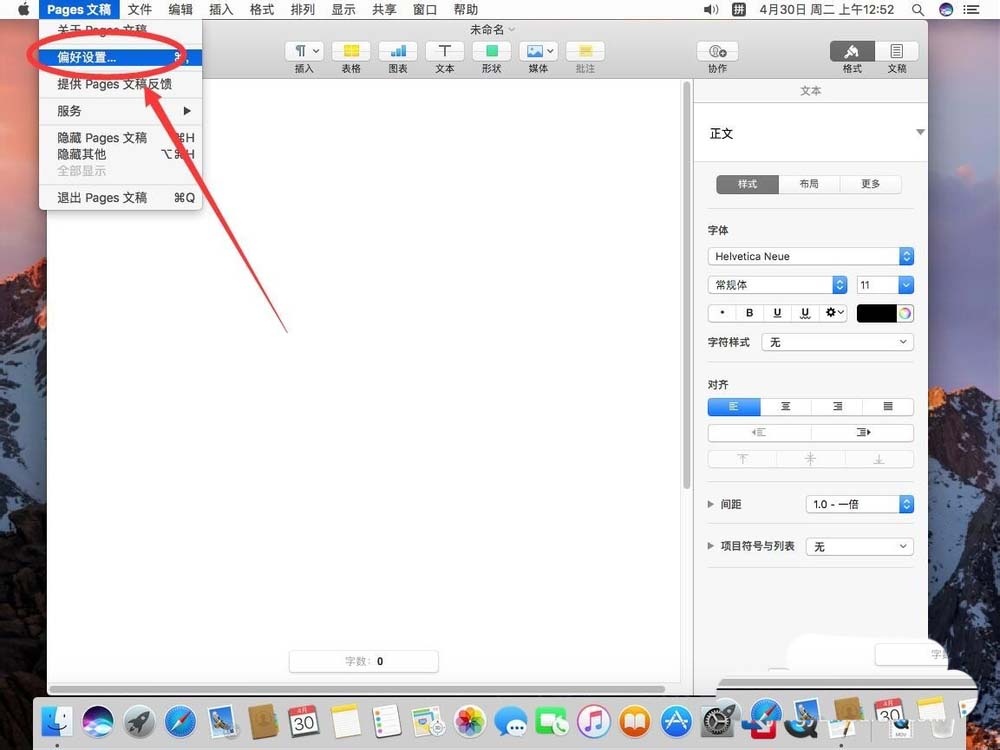Image resolution: width=1000 pixels, height=750 pixels.
Task: Select 偏好设置 in the Pages menu
Action: click(x=87, y=58)
